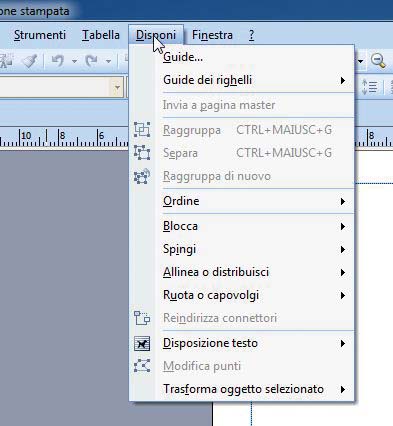Click the Modifica punti icon
Image resolution: width=393 pixels, height=426 pixels.
pos(142,366)
